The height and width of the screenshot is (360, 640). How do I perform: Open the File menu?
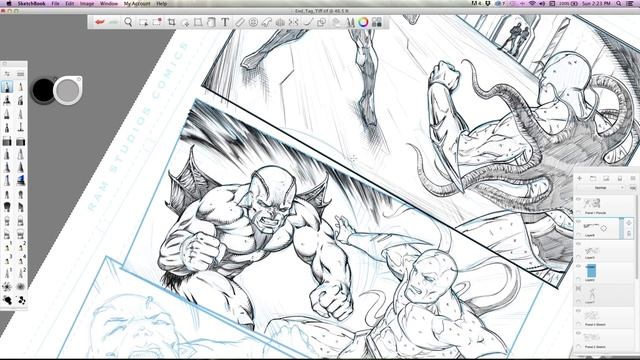pyautogui.click(x=55, y=3)
